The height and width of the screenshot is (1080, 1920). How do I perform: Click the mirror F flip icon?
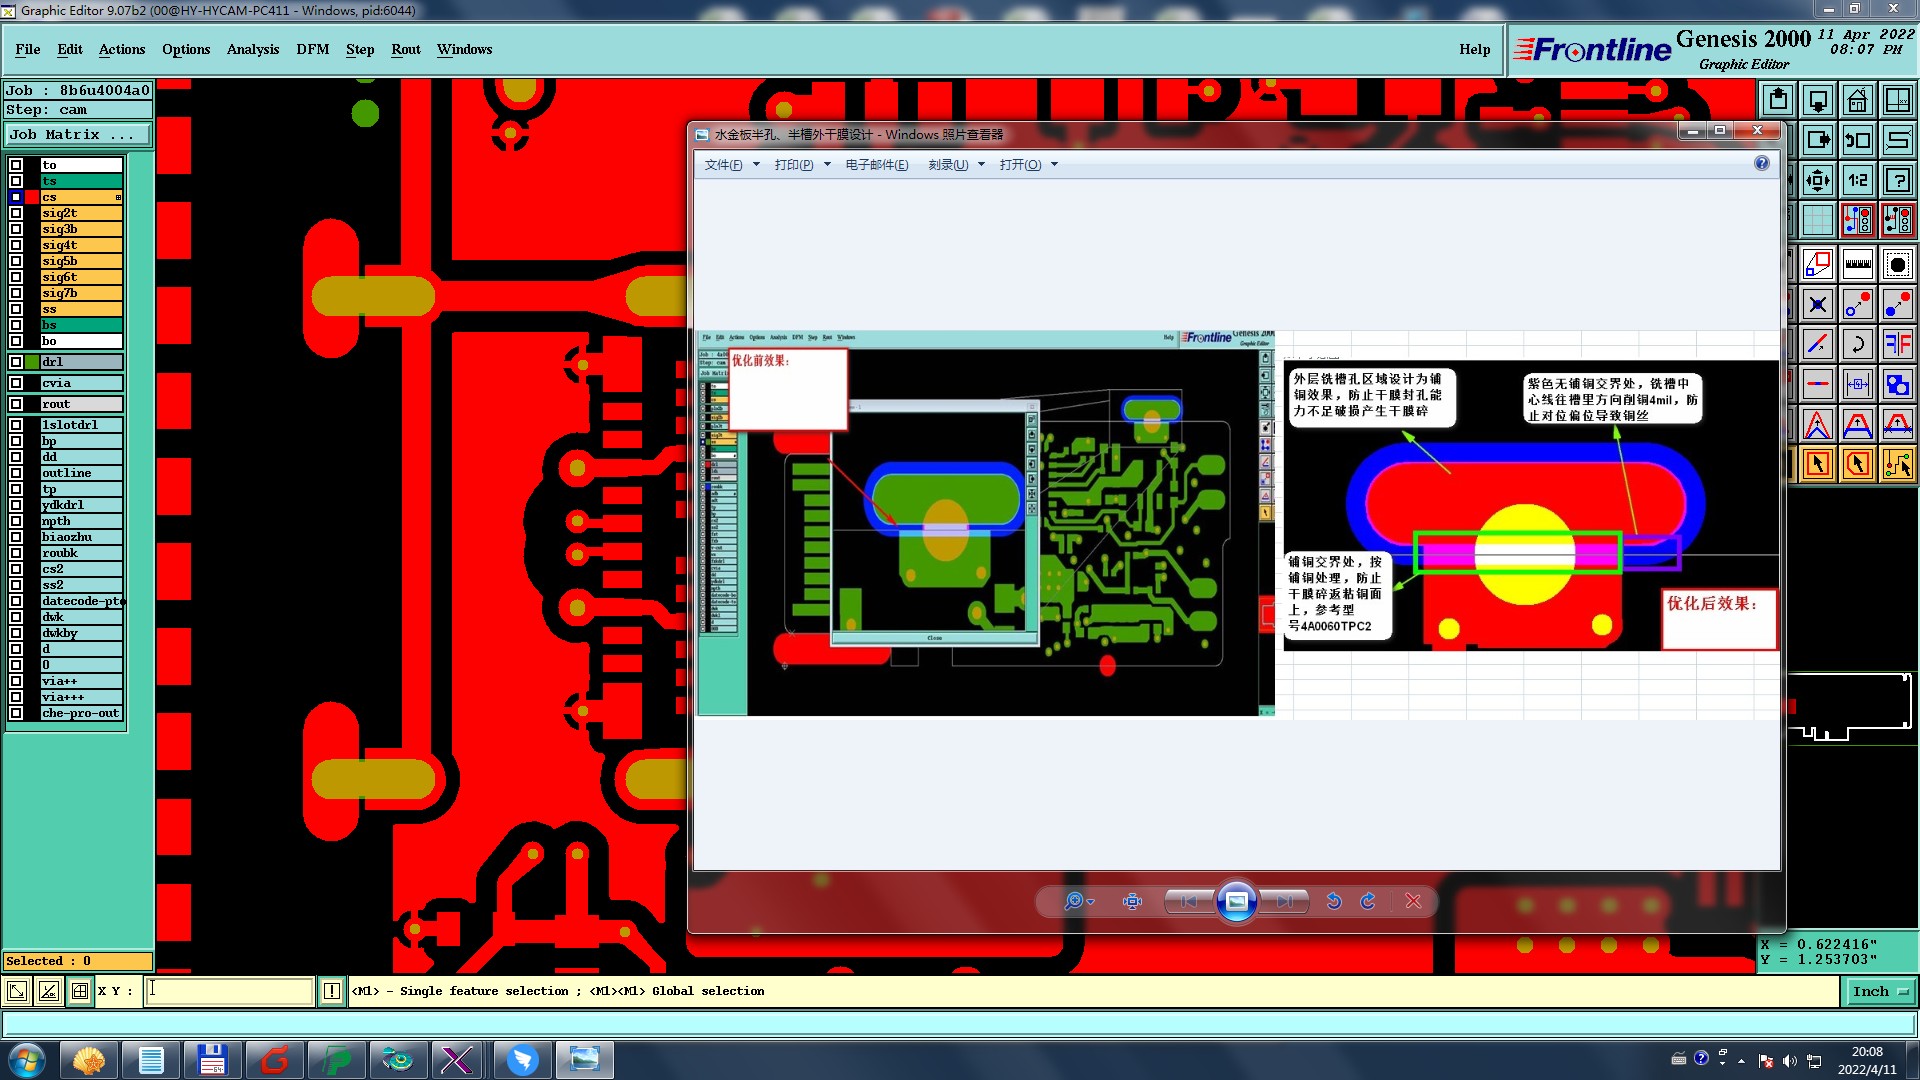1897,344
